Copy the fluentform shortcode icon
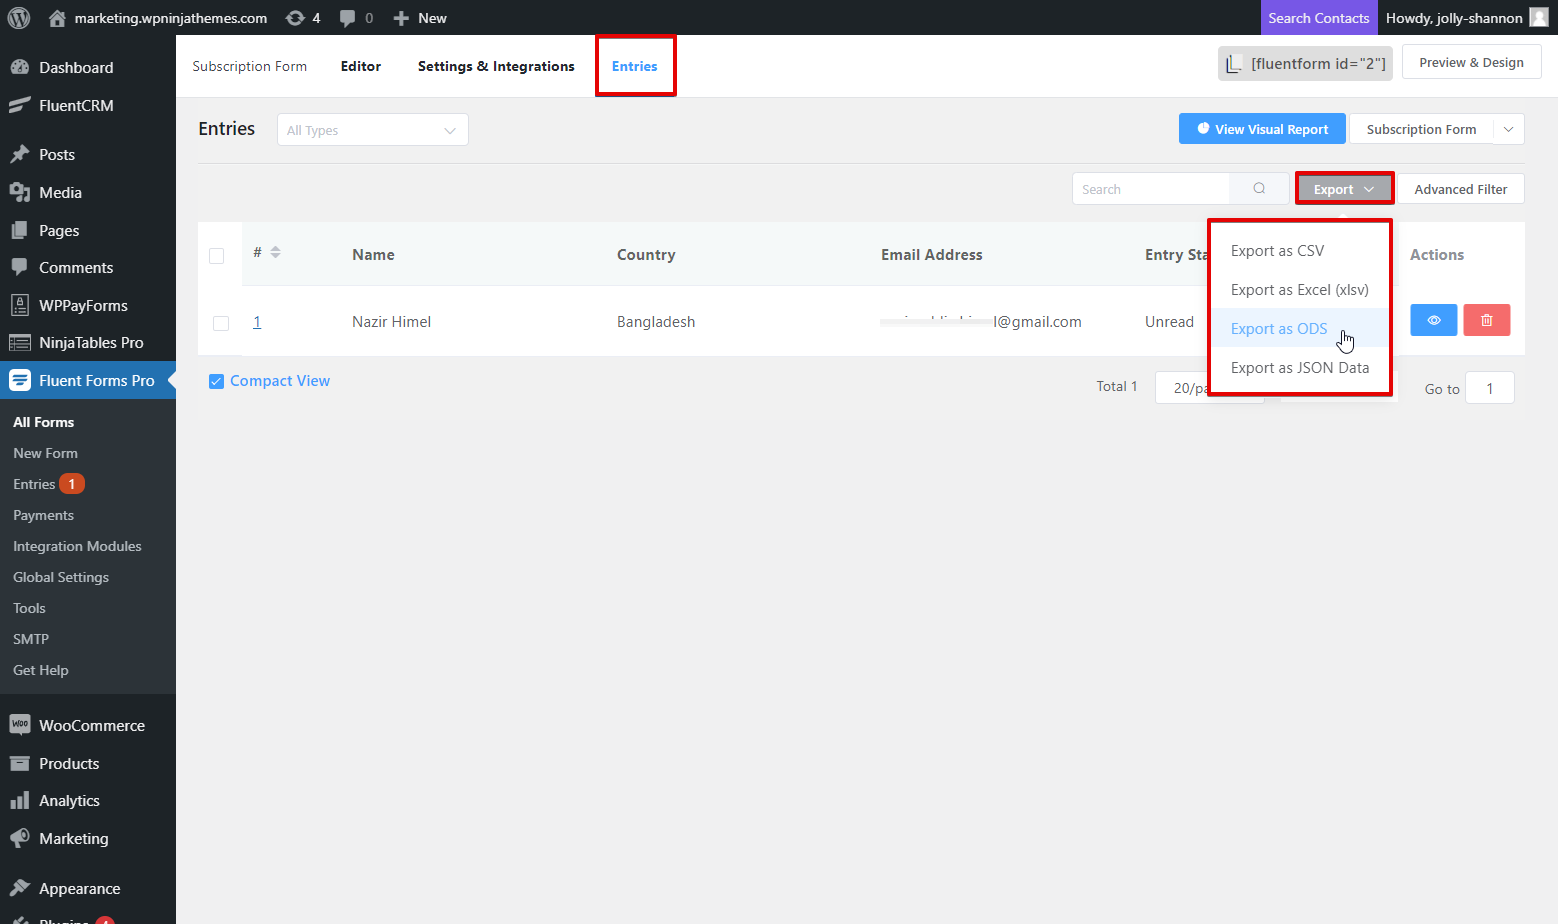 [x=1235, y=63]
